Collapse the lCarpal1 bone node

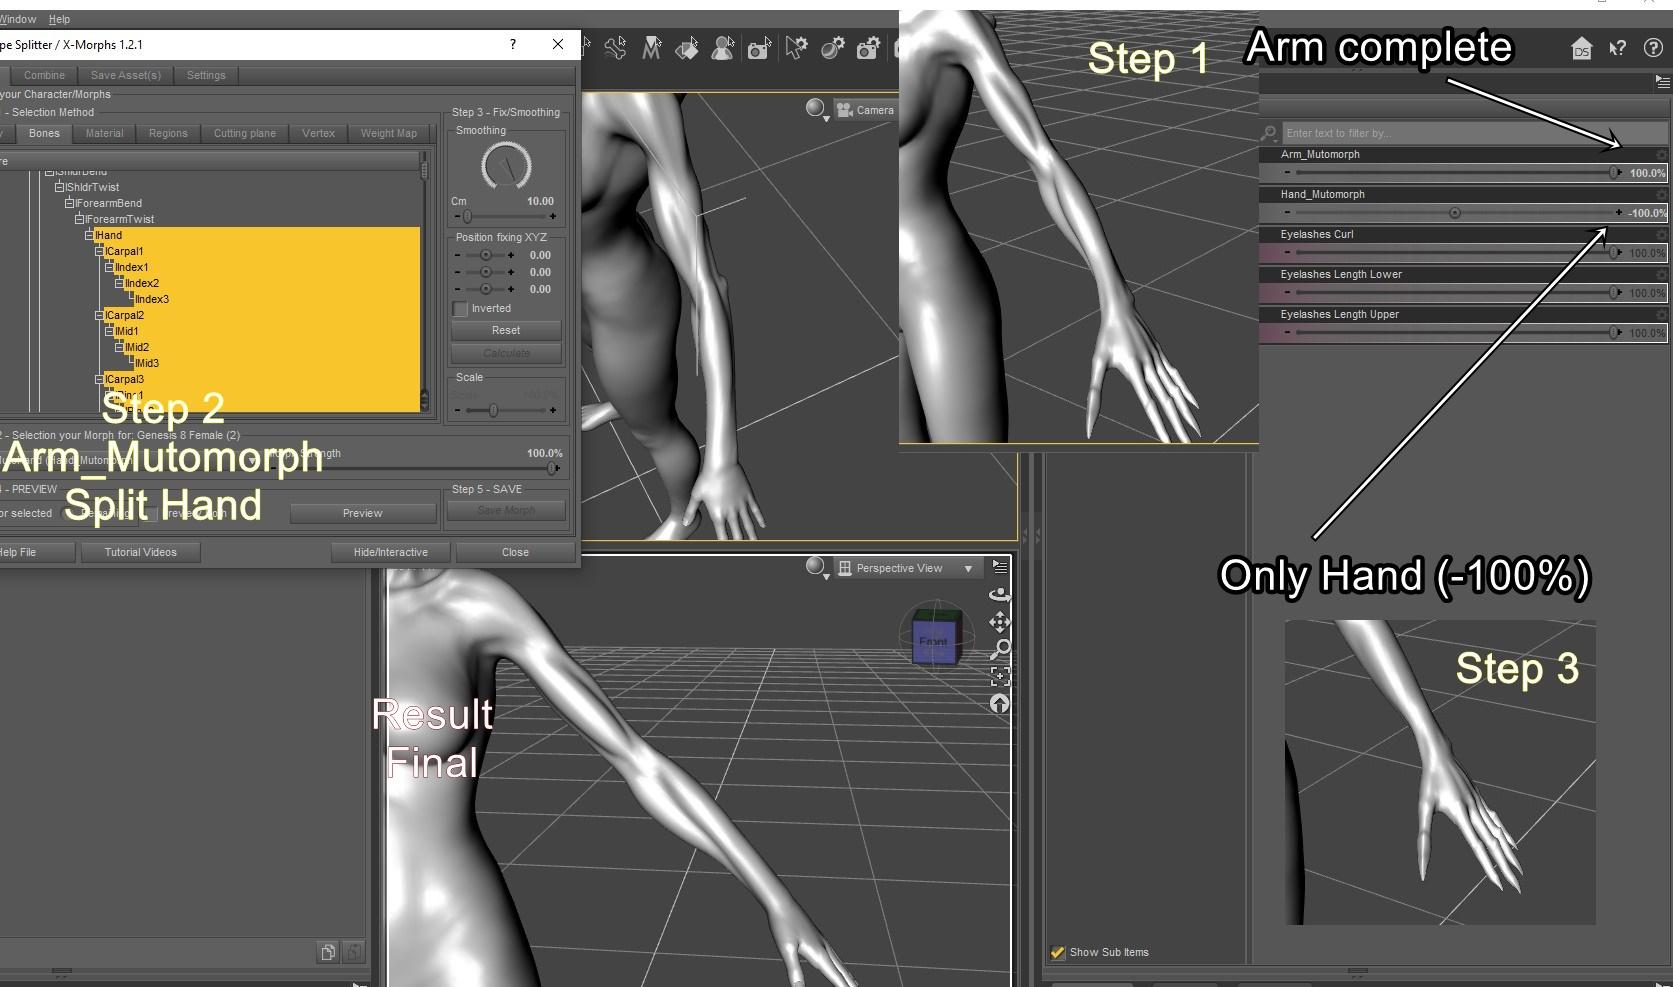click(x=99, y=252)
